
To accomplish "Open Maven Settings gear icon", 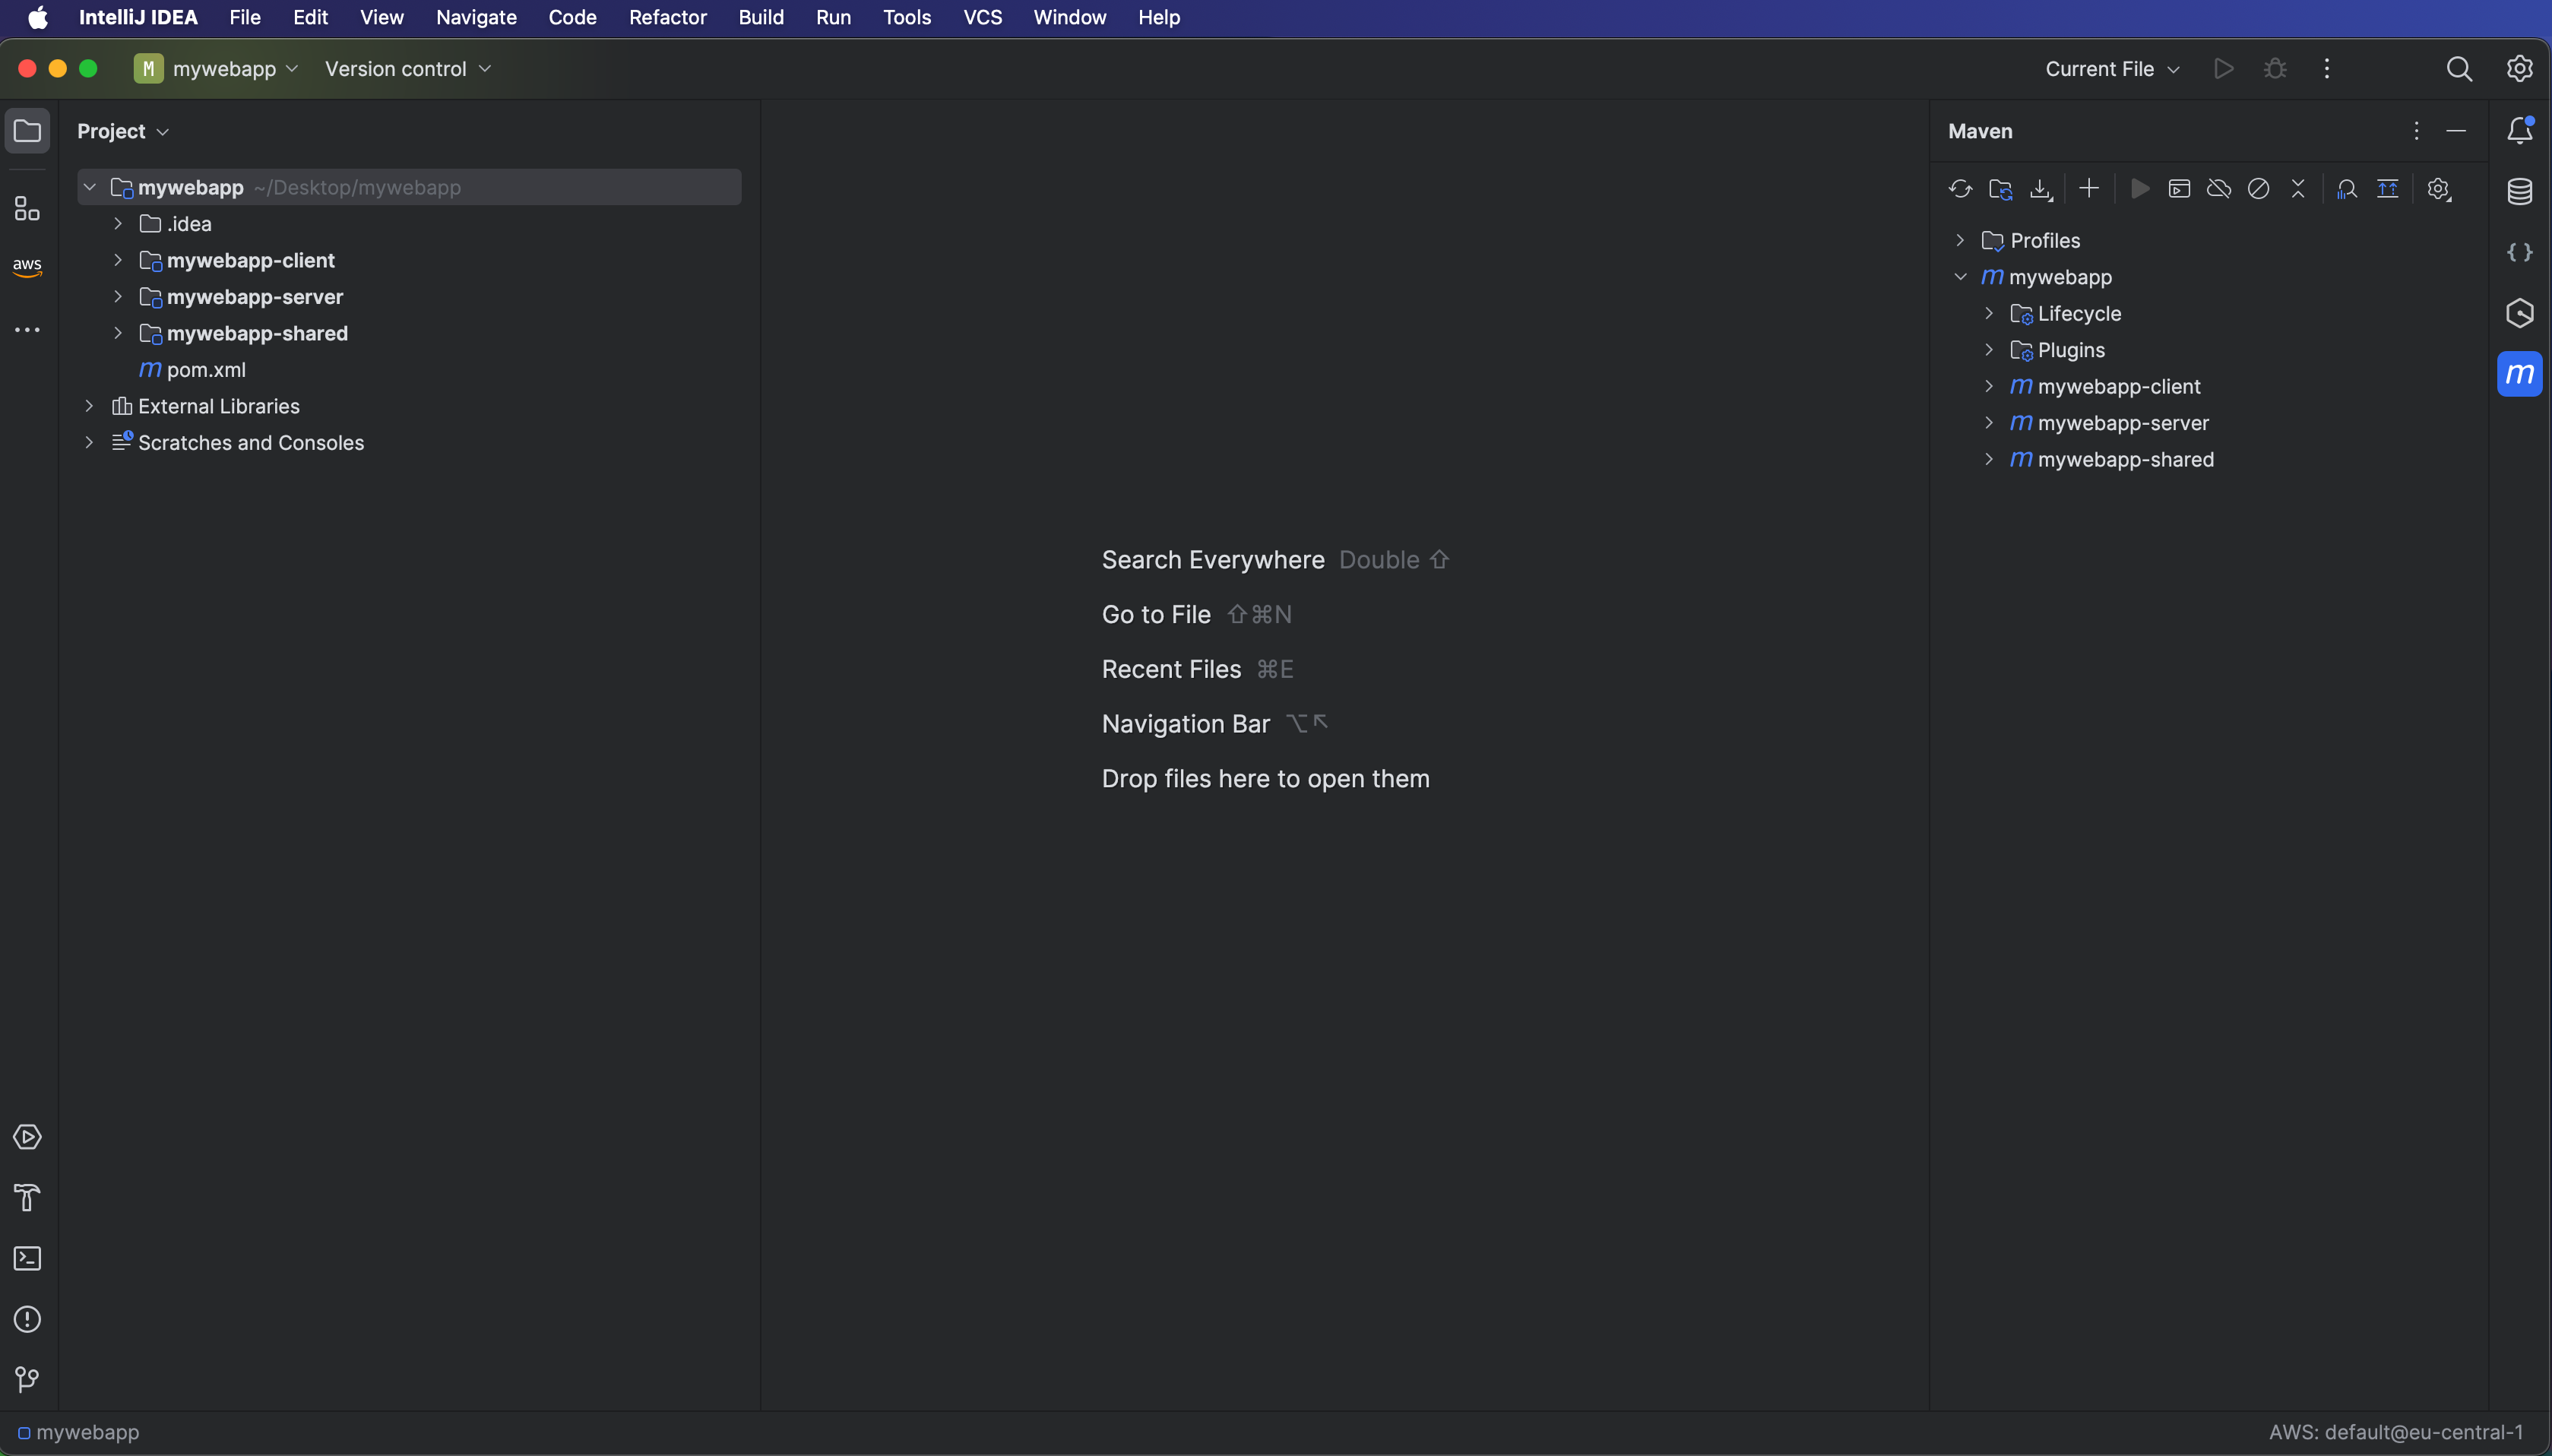I will [x=2439, y=189].
